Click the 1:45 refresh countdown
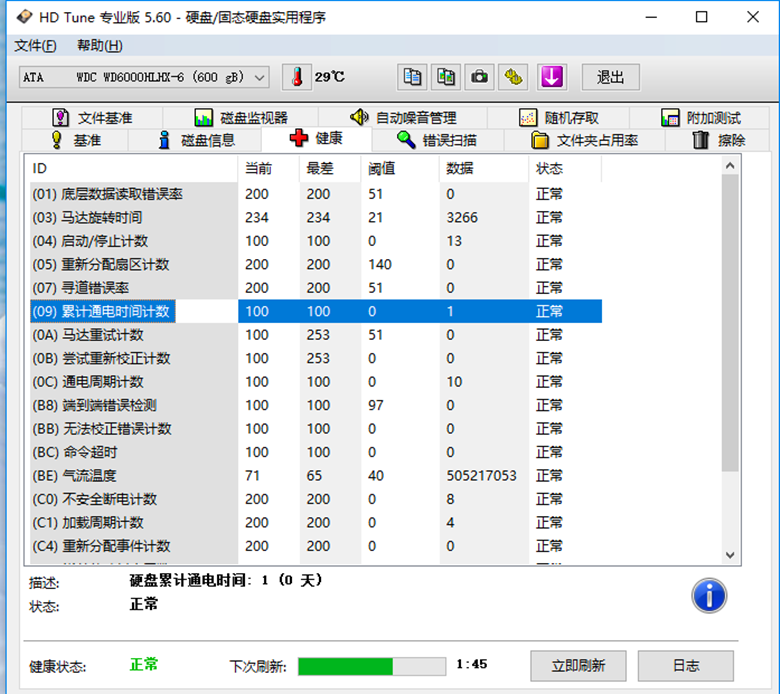Image resolution: width=780 pixels, height=694 pixels. pos(472,664)
